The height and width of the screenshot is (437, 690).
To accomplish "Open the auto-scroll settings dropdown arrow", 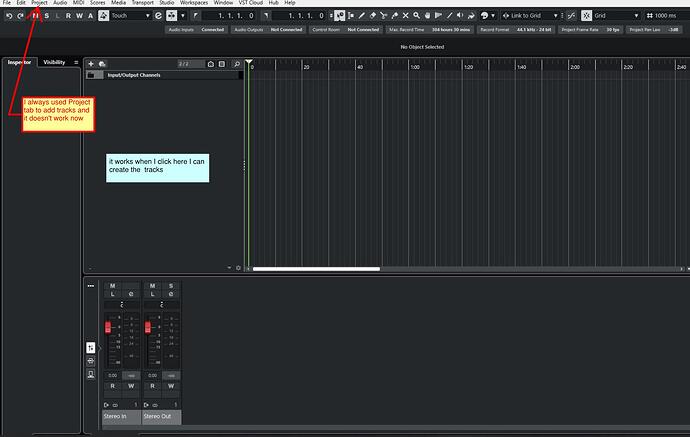I will 183,16.
